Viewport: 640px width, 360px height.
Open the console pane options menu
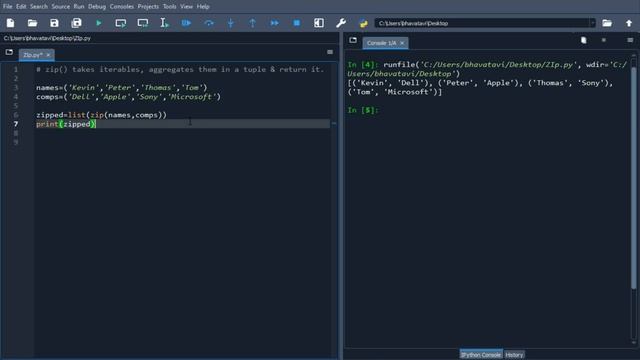[x=630, y=40]
